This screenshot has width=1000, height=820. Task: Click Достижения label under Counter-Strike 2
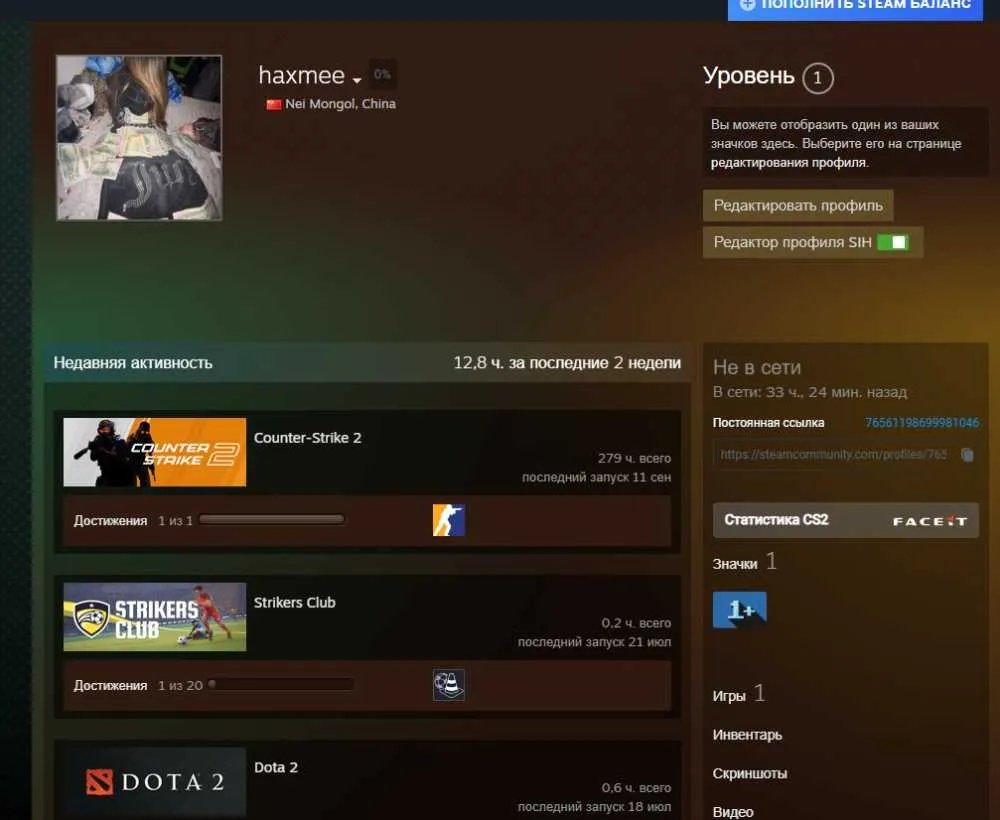(110, 520)
